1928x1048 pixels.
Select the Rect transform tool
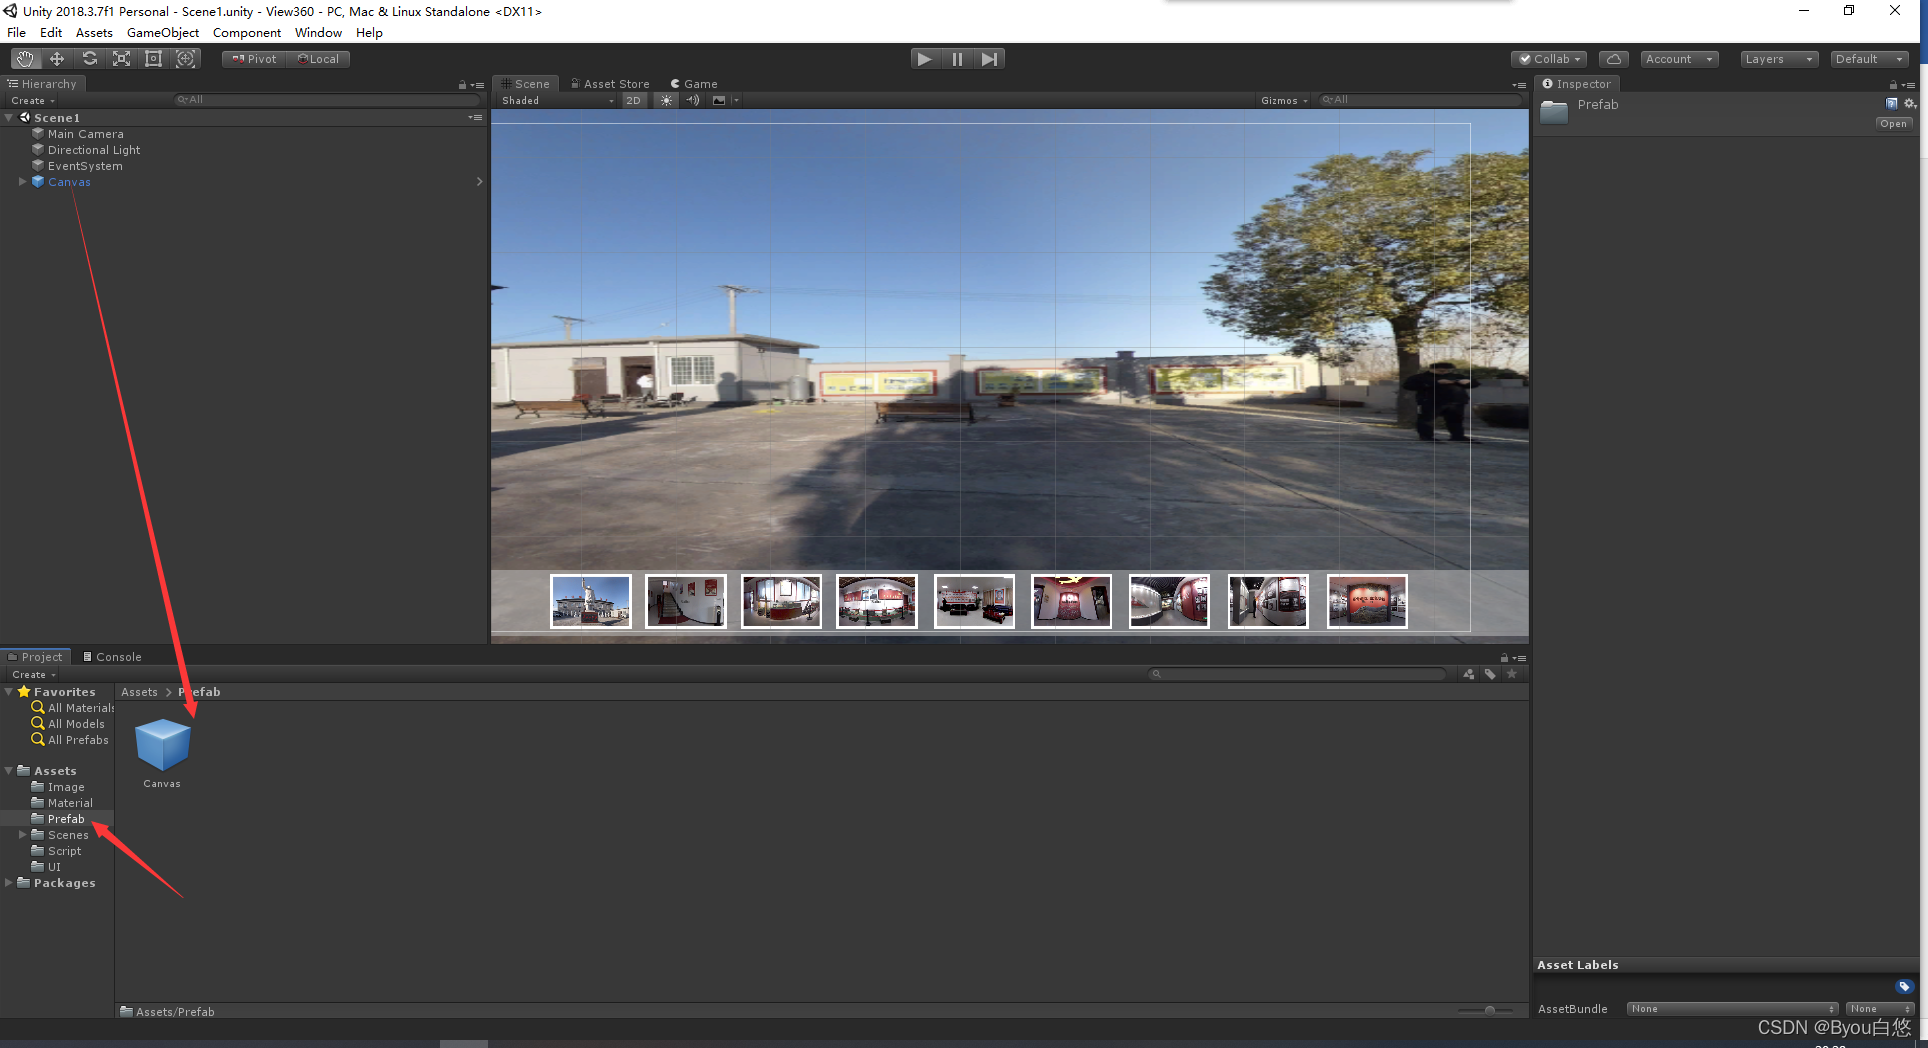click(153, 59)
